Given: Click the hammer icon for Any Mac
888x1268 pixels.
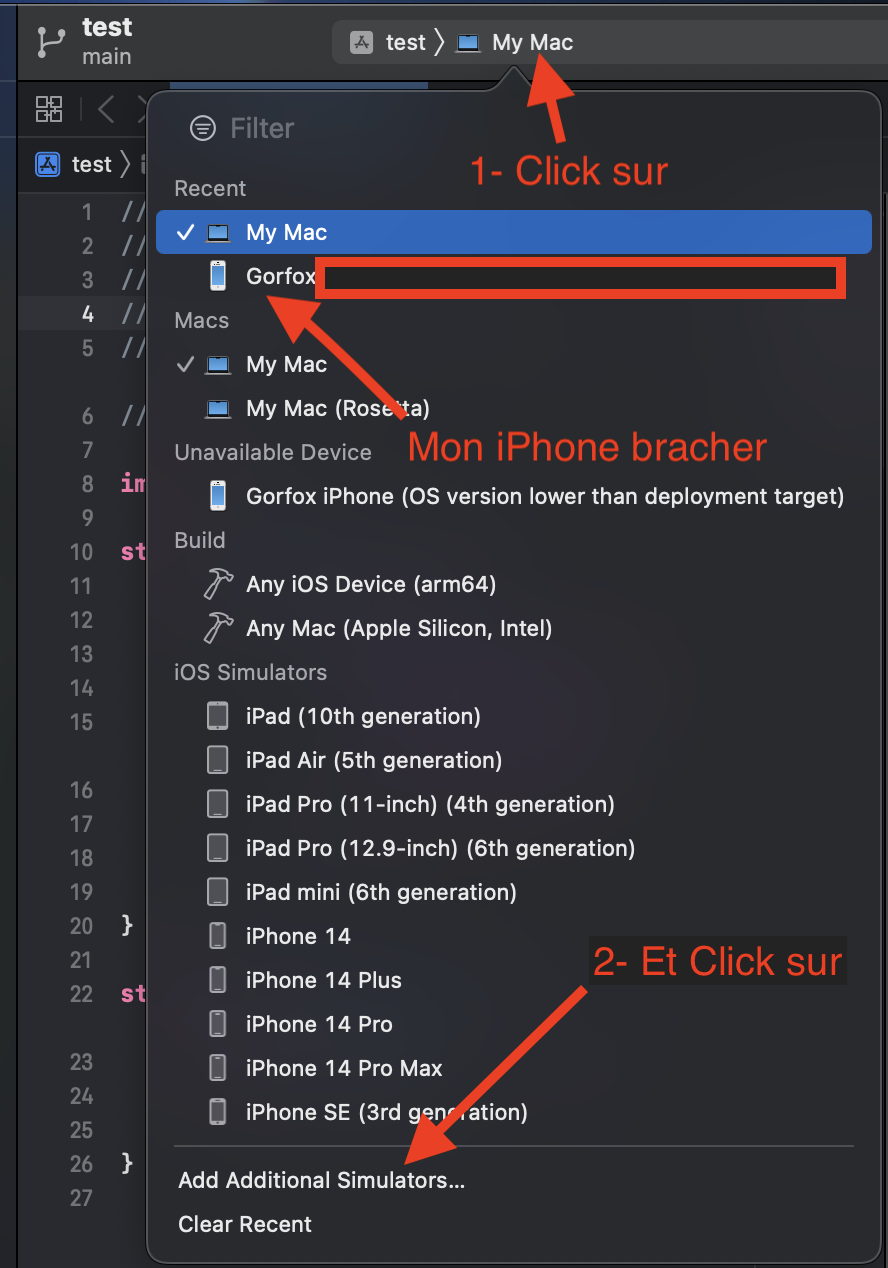Looking at the screenshot, I should point(217,628).
